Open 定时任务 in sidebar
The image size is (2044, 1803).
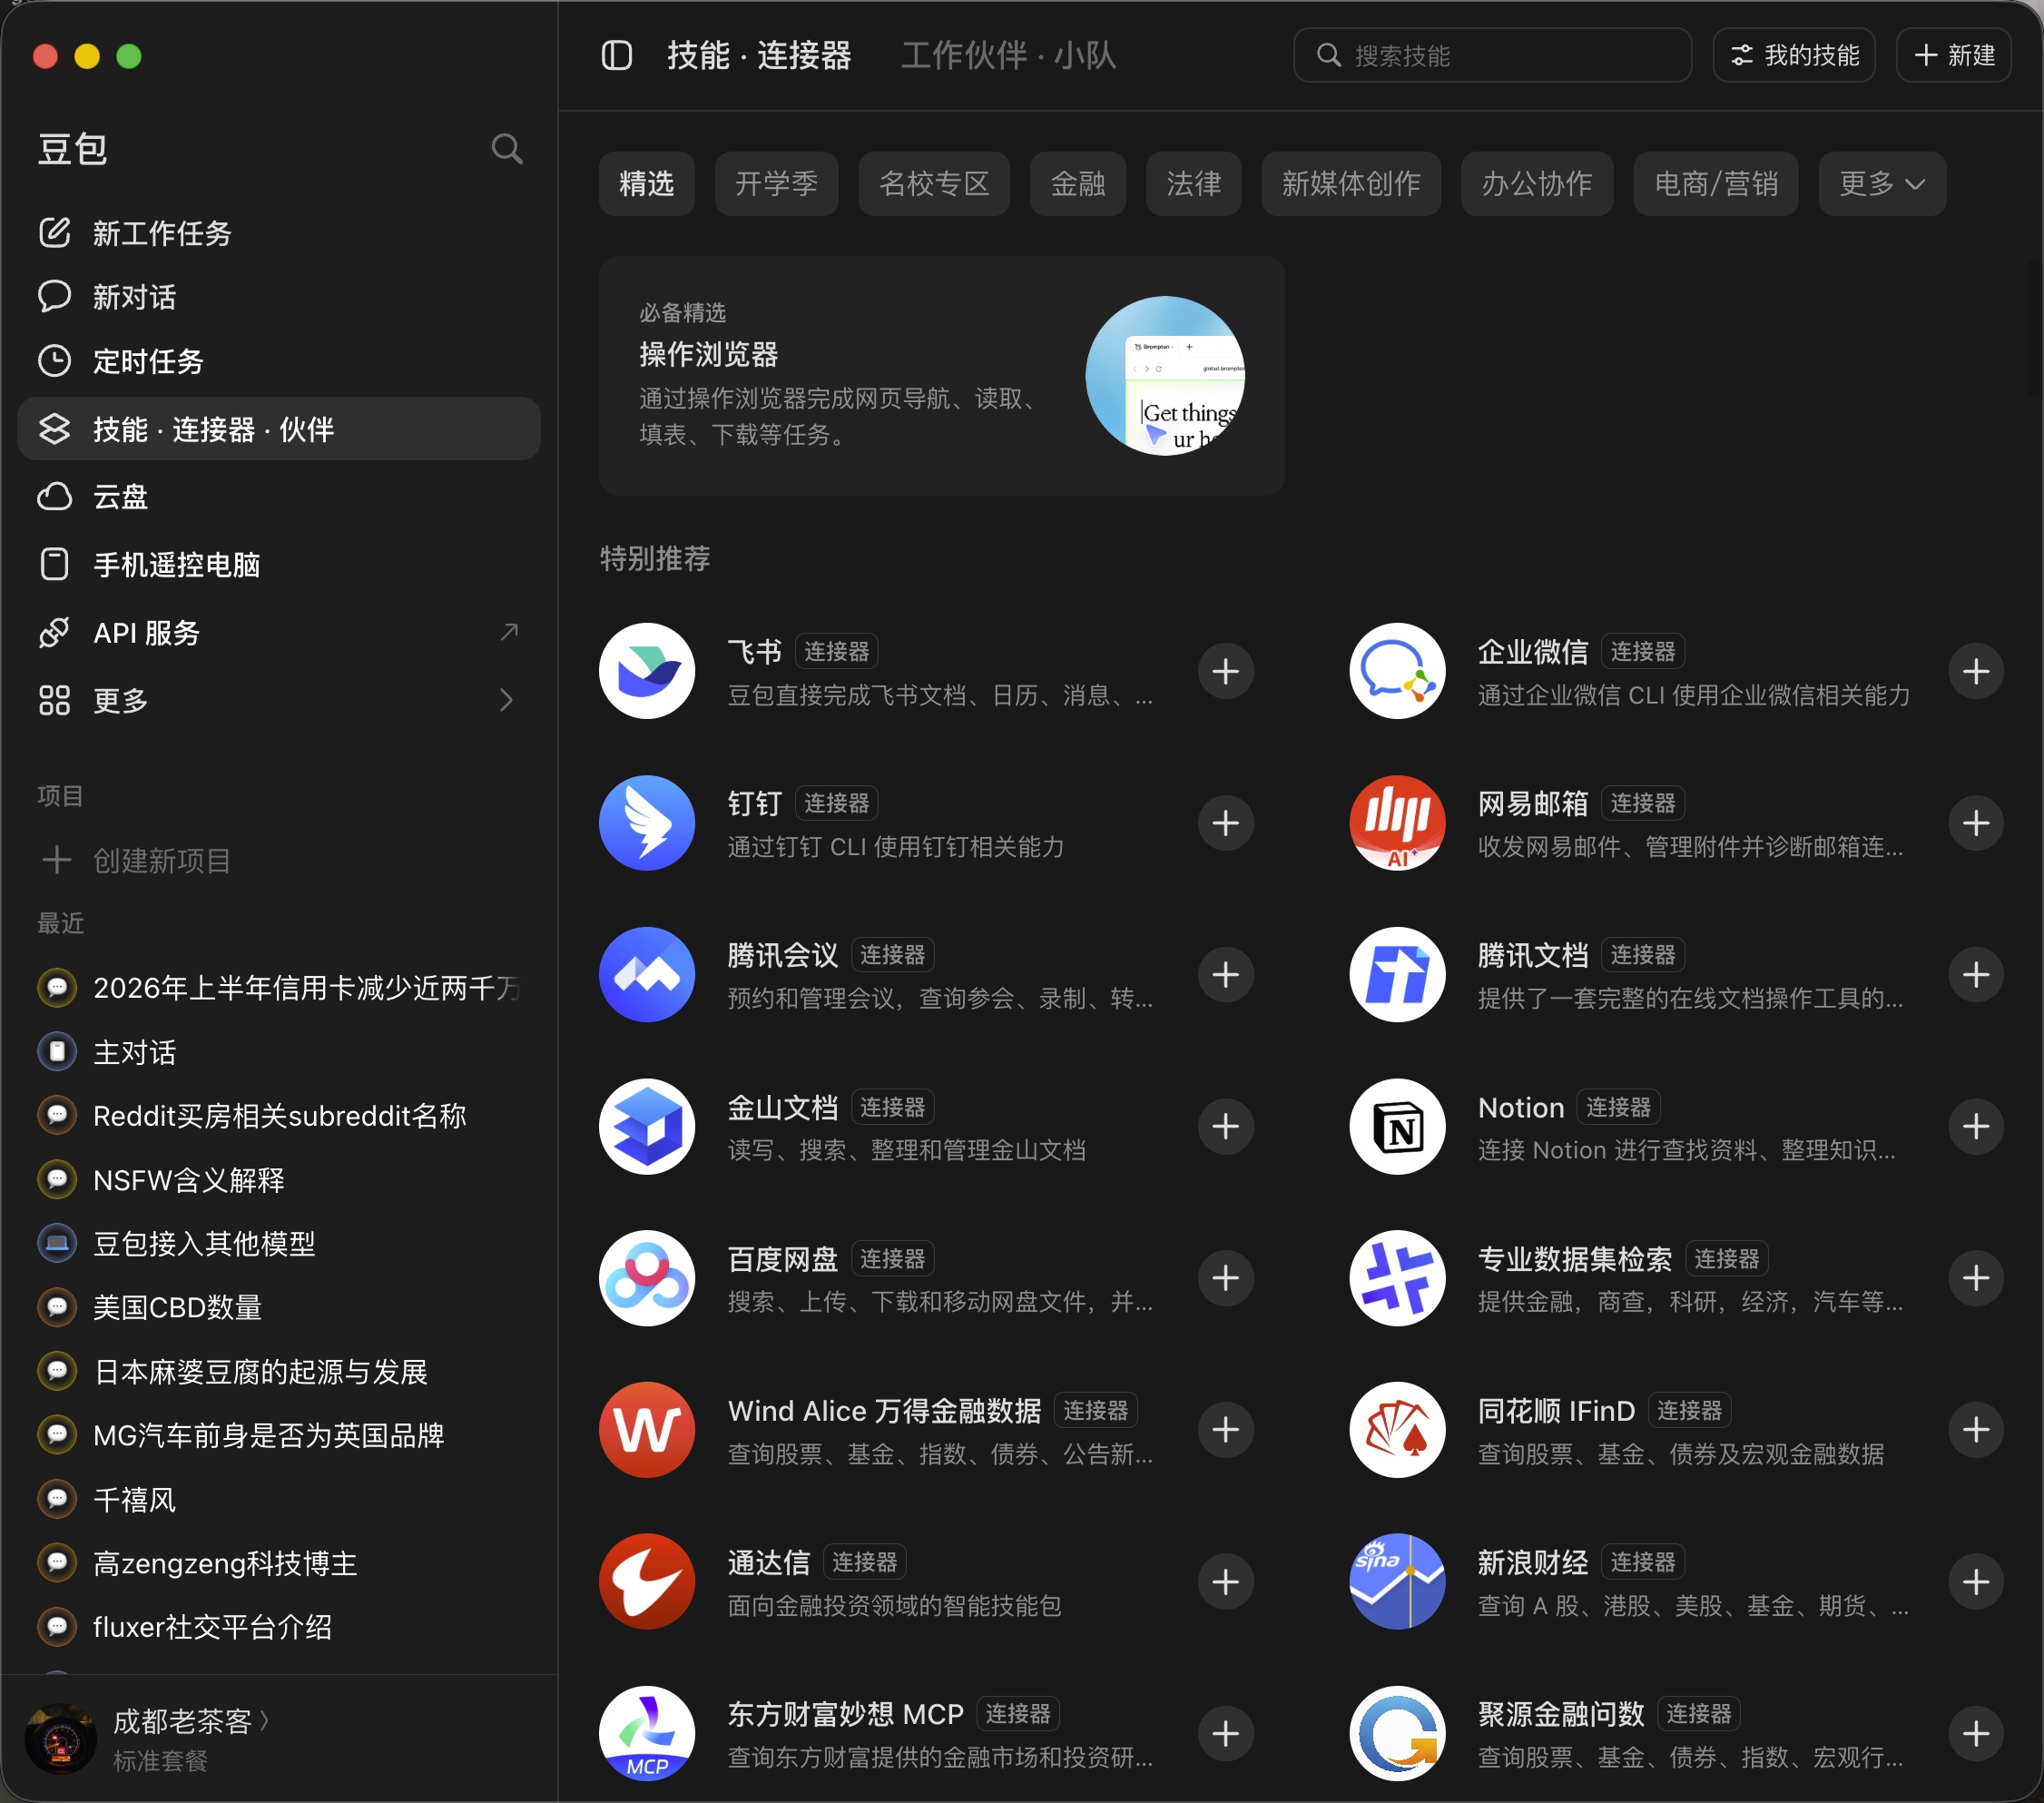tap(279, 361)
